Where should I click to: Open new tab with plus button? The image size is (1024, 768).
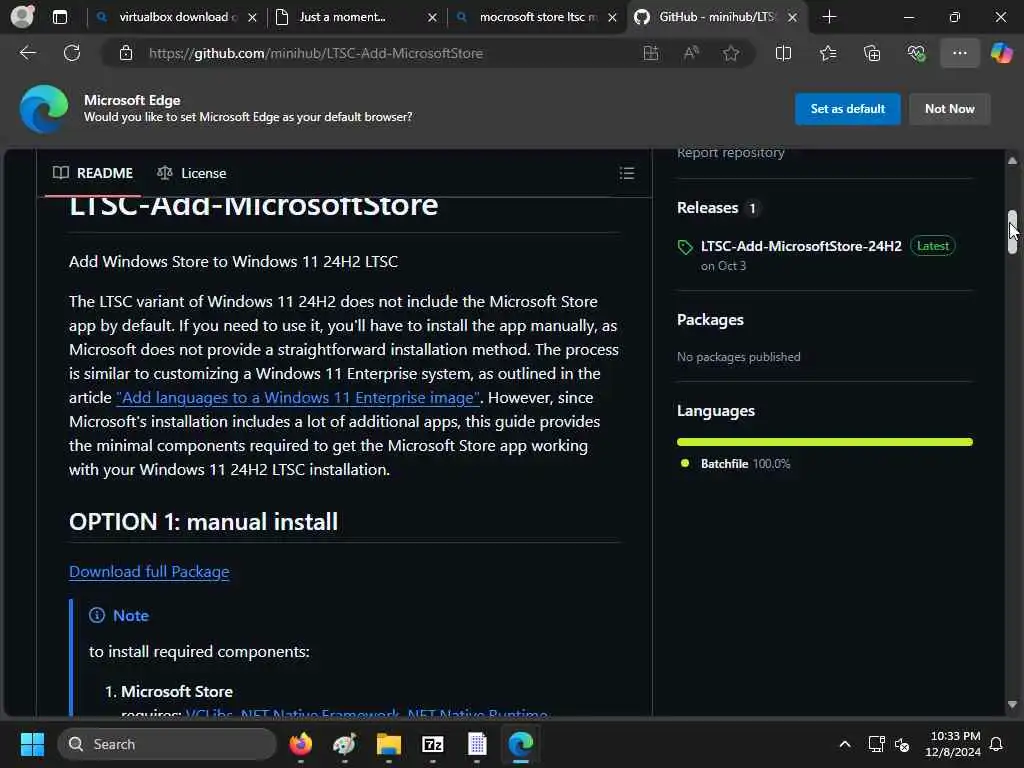point(829,17)
